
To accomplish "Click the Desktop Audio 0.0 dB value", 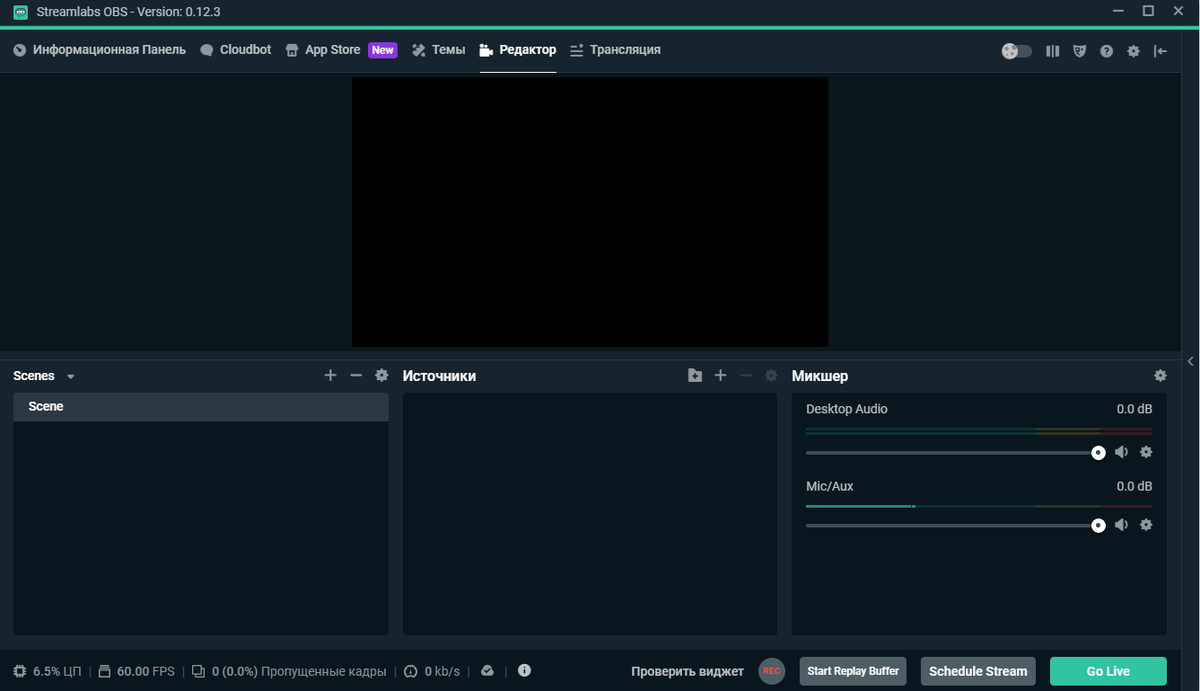I will pyautogui.click(x=1134, y=409).
